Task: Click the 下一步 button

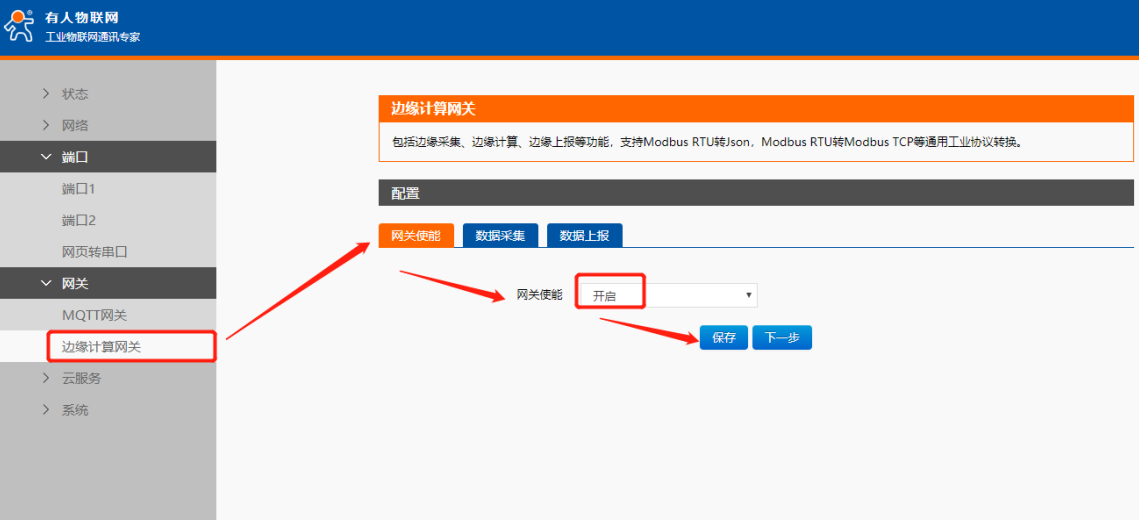Action: pyautogui.click(x=782, y=338)
